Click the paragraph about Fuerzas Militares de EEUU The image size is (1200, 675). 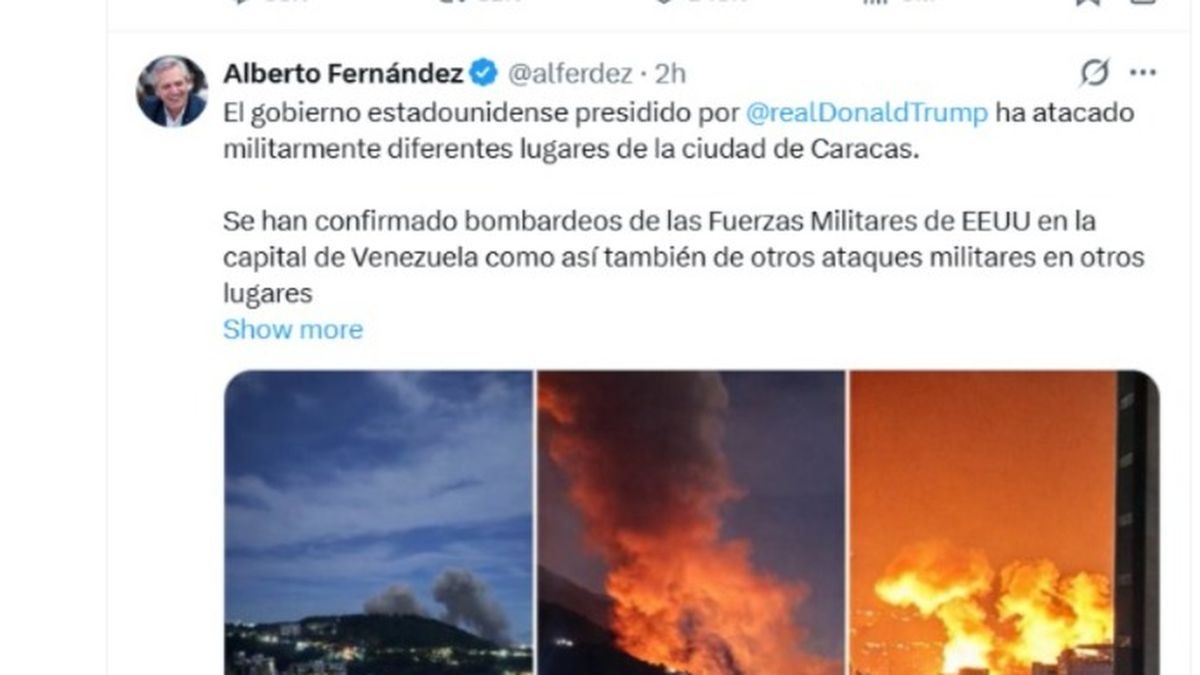point(683,257)
